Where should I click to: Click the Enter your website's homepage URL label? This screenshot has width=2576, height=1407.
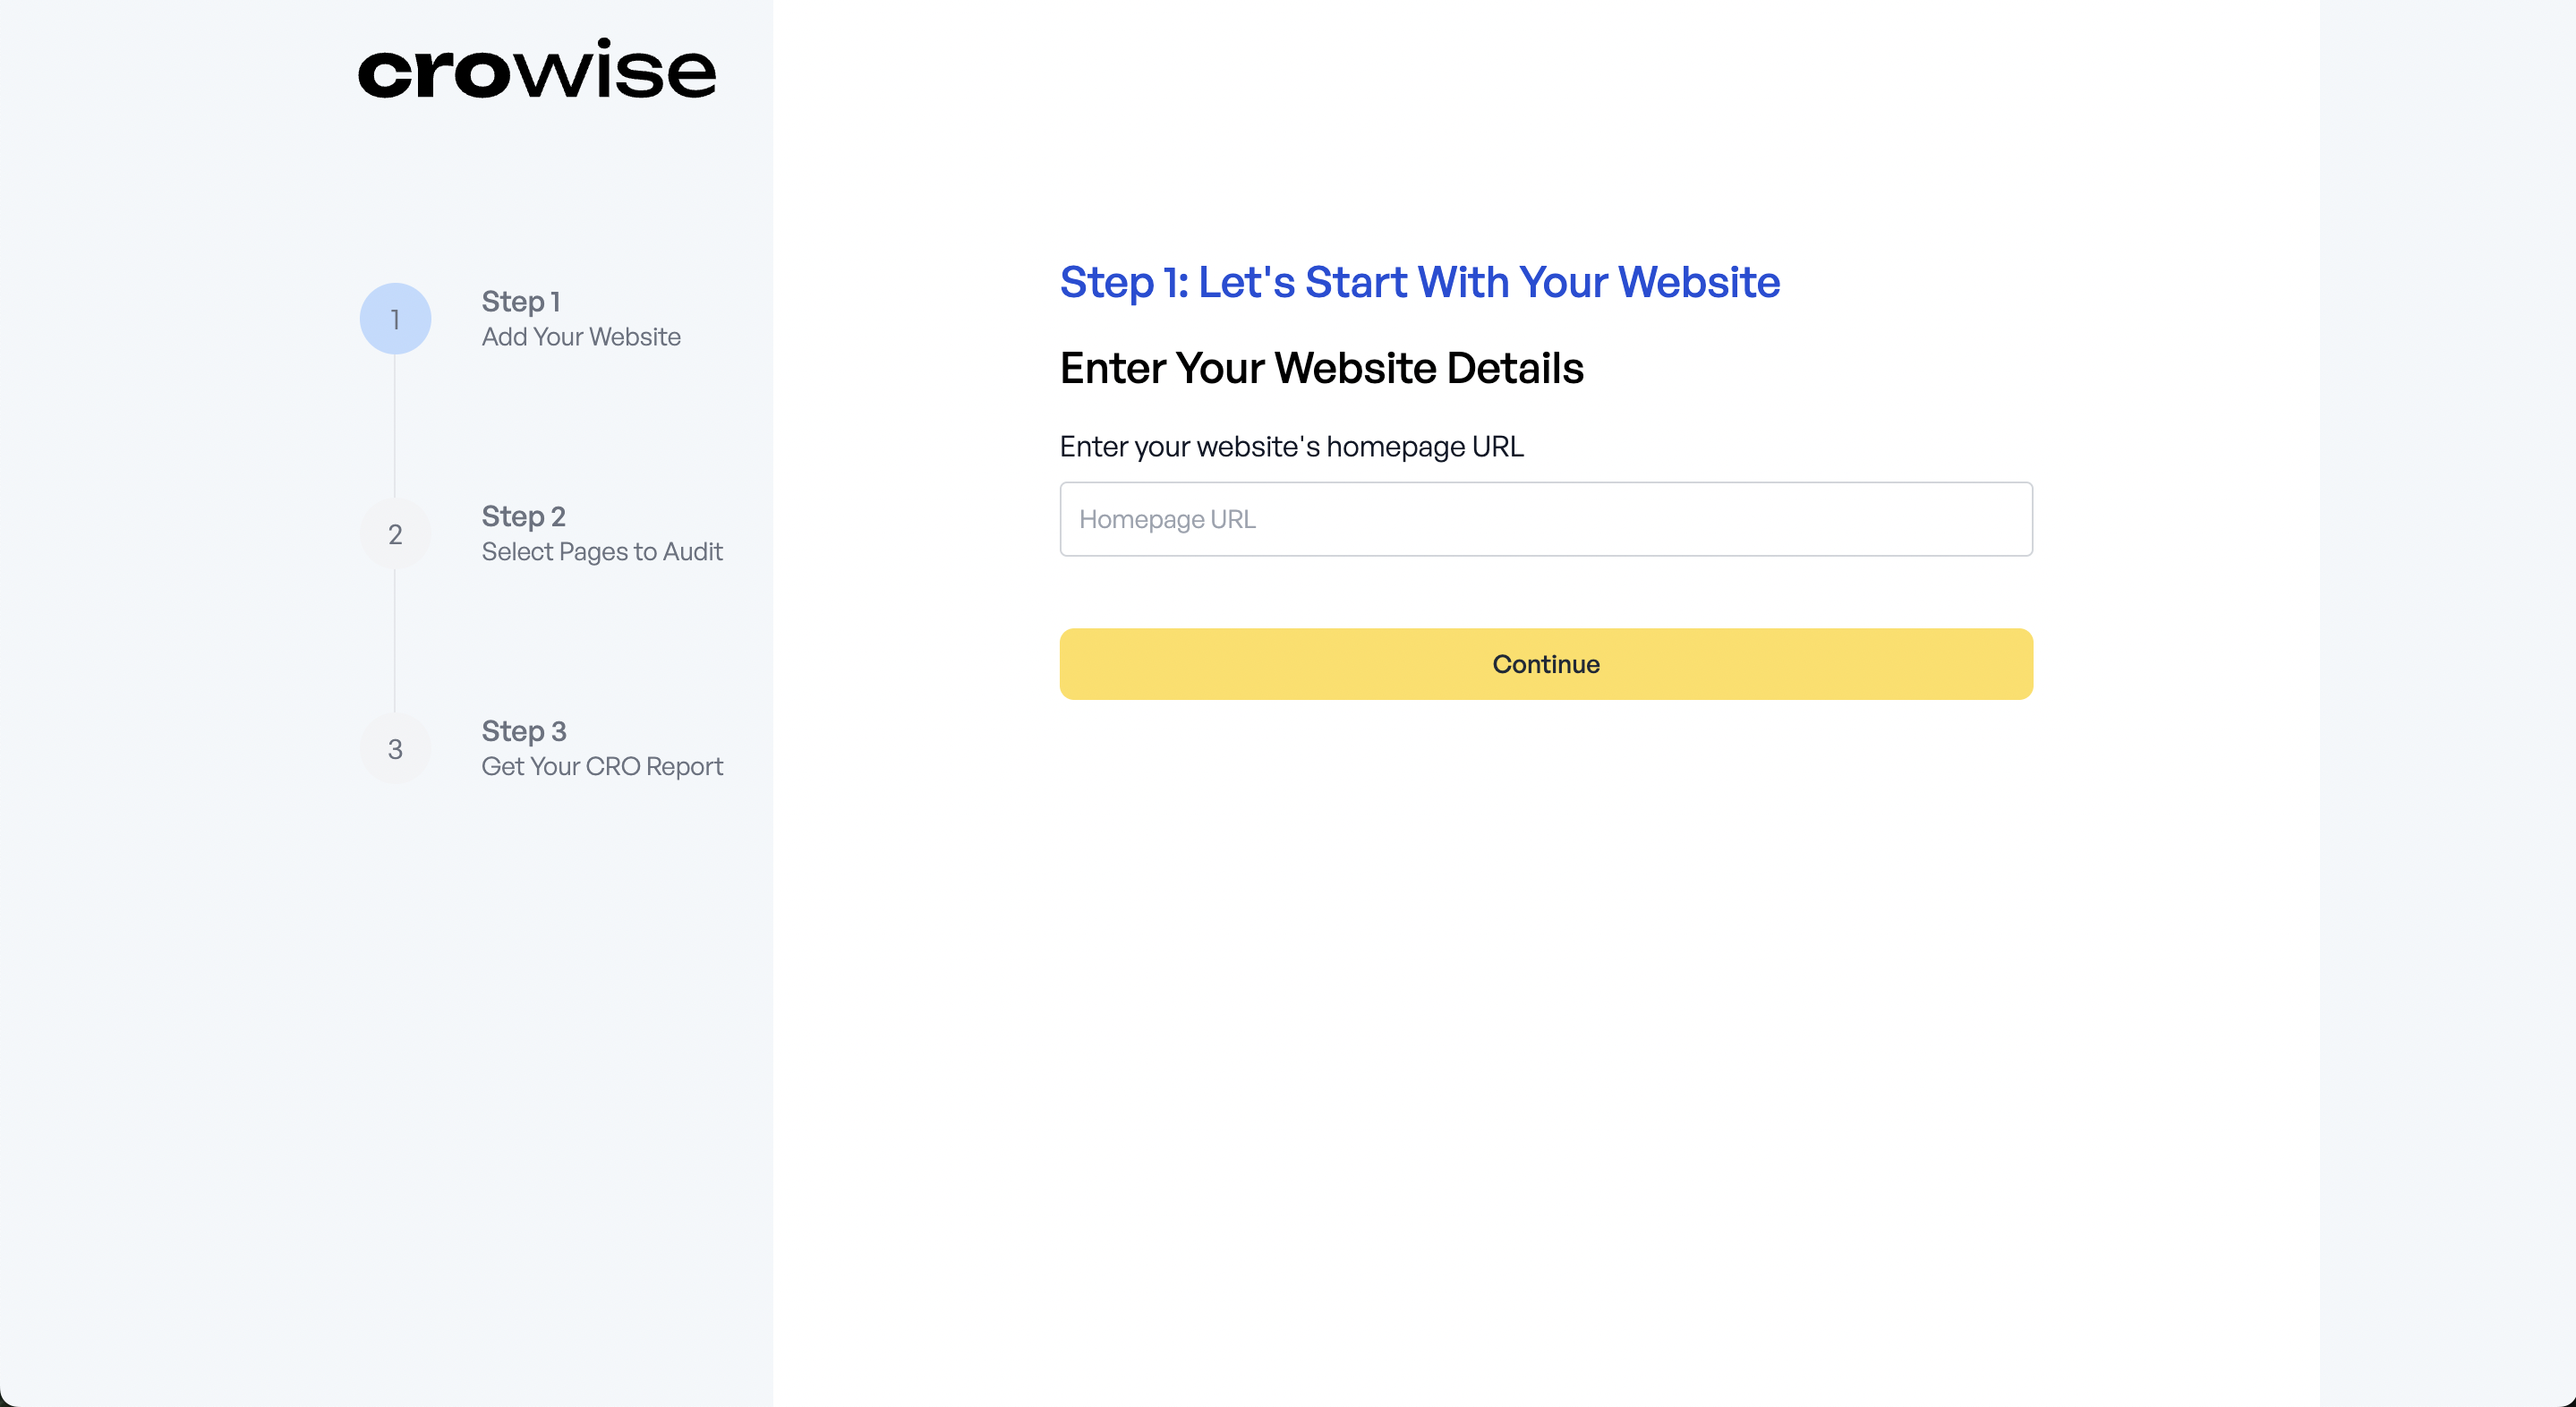click(x=1292, y=447)
